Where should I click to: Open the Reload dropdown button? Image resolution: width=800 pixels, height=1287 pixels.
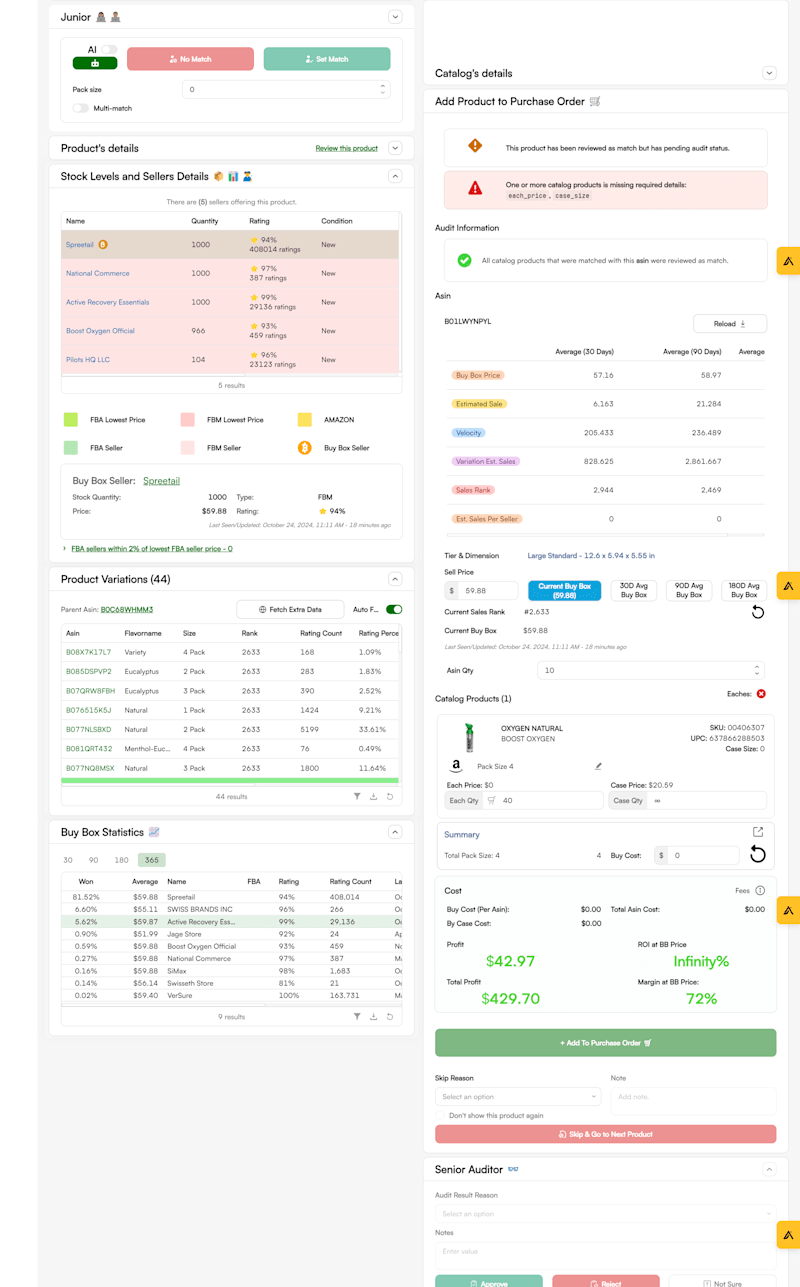730,324
